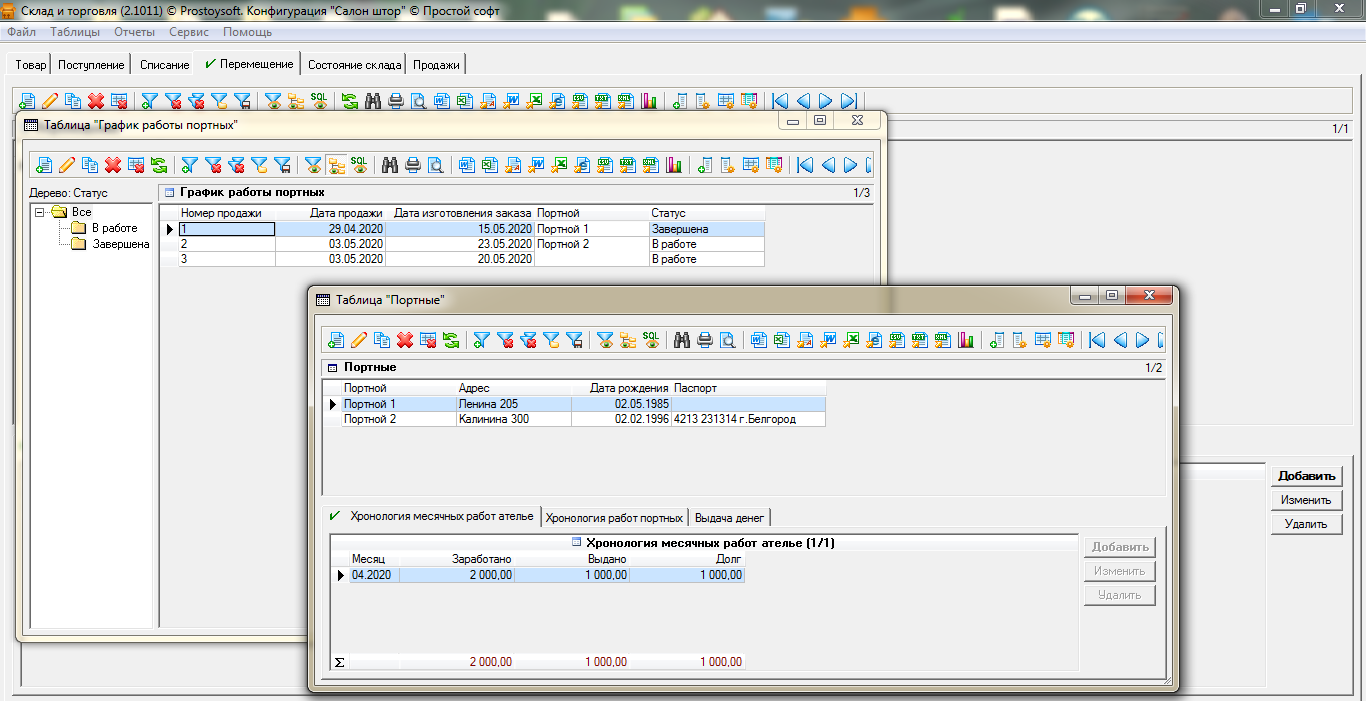Viewport: 1366px width, 701px height.
Task: Click the pencil edit icon in График работы портных toolbar
Action: [67, 165]
